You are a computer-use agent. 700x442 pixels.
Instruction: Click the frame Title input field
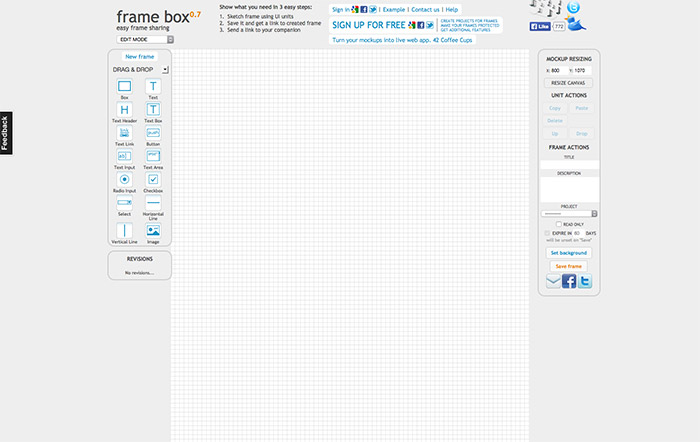[x=569, y=163]
